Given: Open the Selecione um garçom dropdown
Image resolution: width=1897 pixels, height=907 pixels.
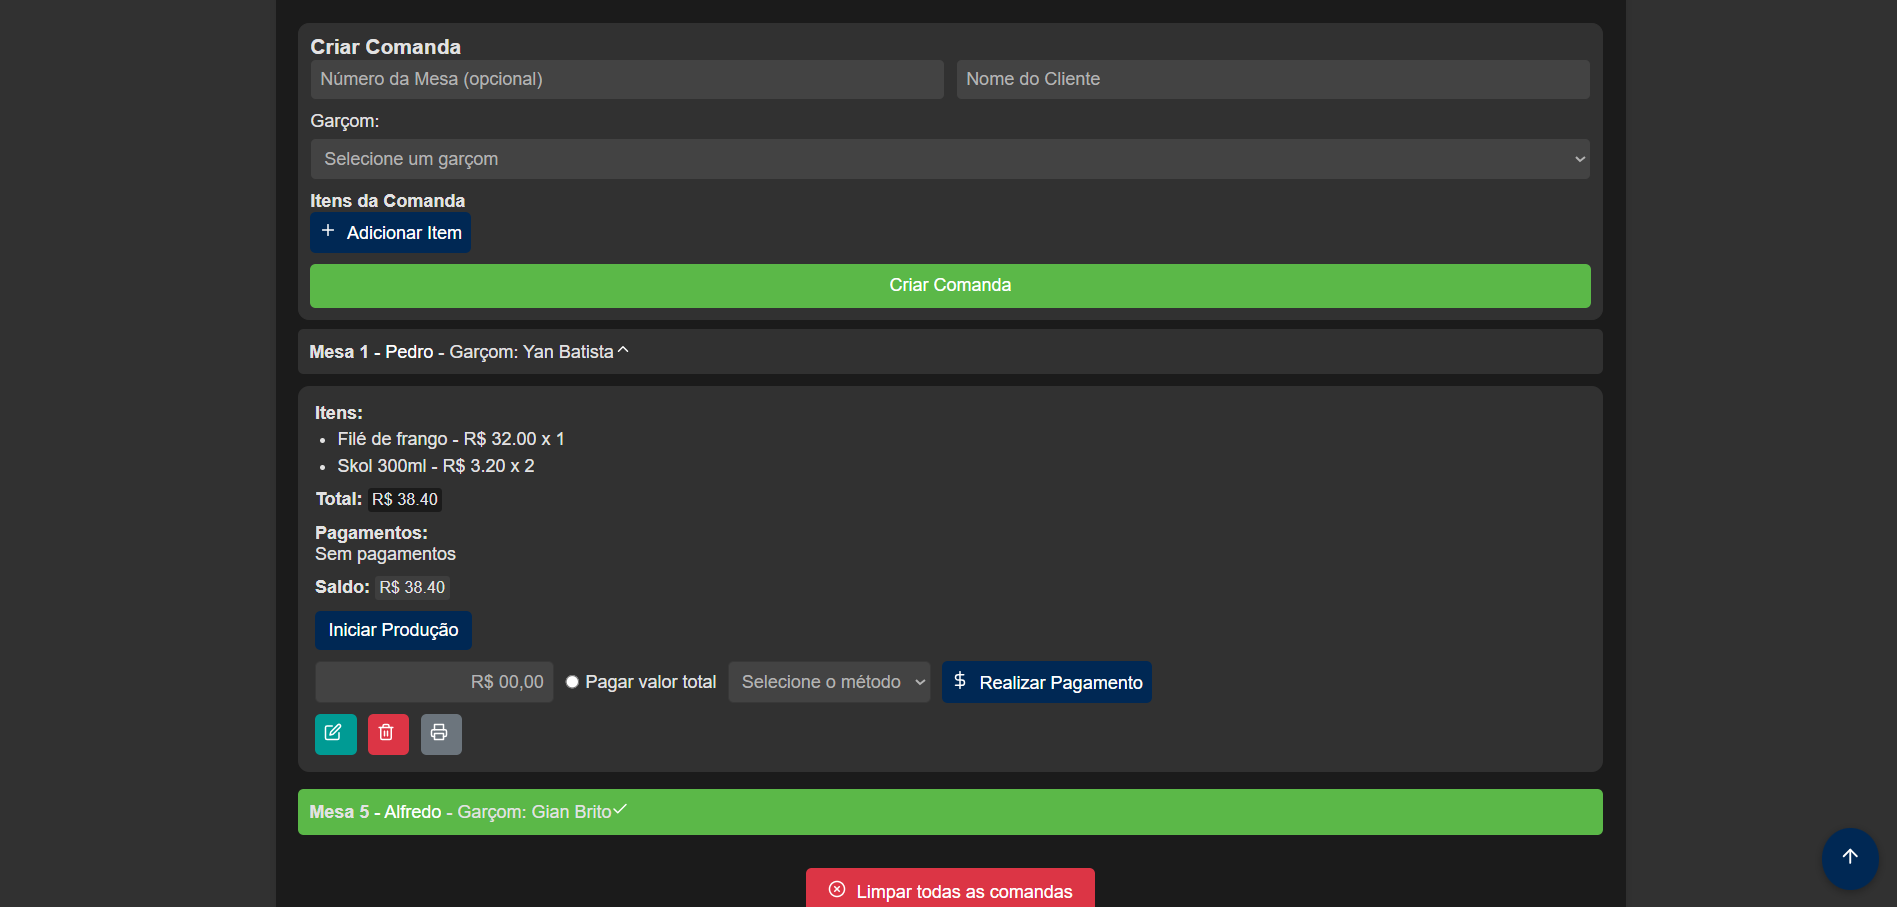Looking at the screenshot, I should [x=949, y=159].
